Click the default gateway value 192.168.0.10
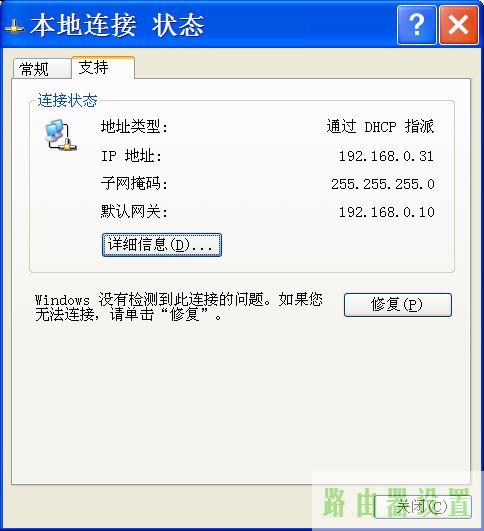 click(386, 212)
